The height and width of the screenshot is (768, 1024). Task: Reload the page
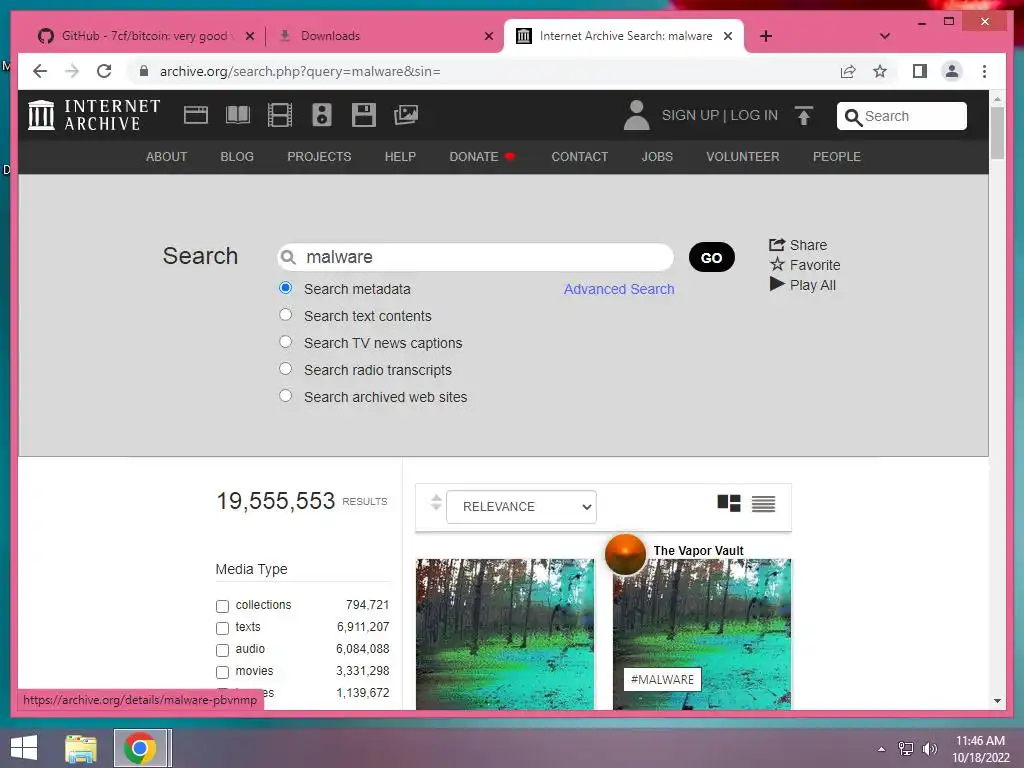(104, 71)
